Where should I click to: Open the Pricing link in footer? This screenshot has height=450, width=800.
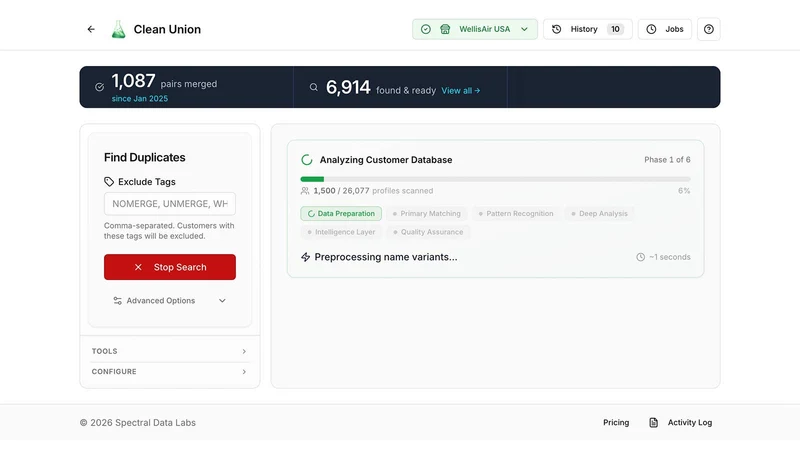pos(616,422)
